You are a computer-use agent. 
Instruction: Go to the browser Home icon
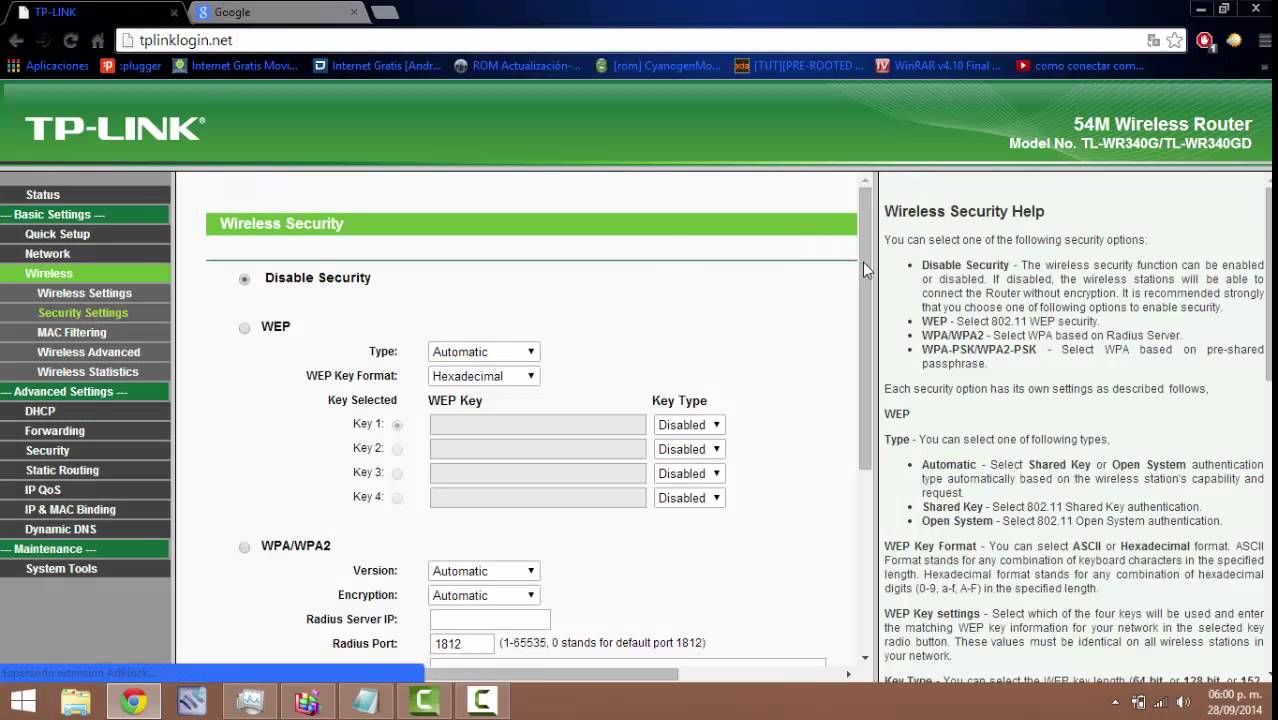click(x=98, y=41)
